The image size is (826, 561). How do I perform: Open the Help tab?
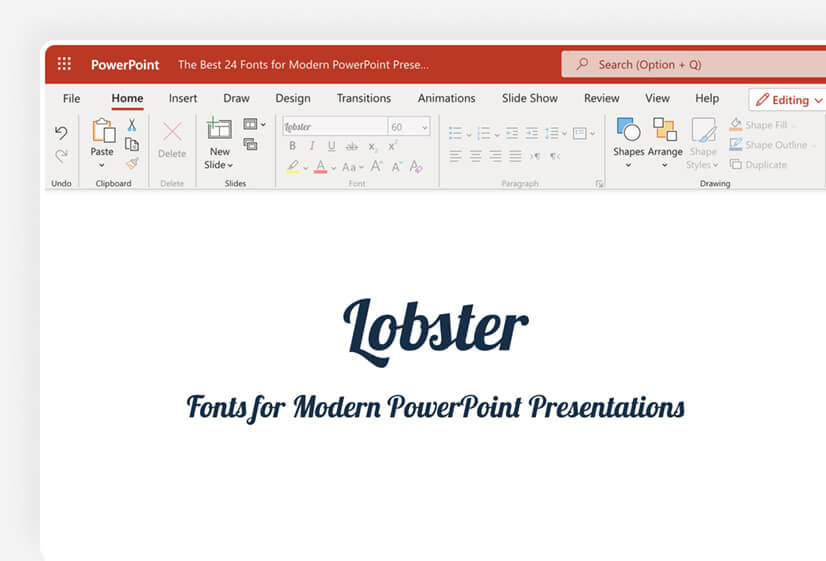pos(707,98)
